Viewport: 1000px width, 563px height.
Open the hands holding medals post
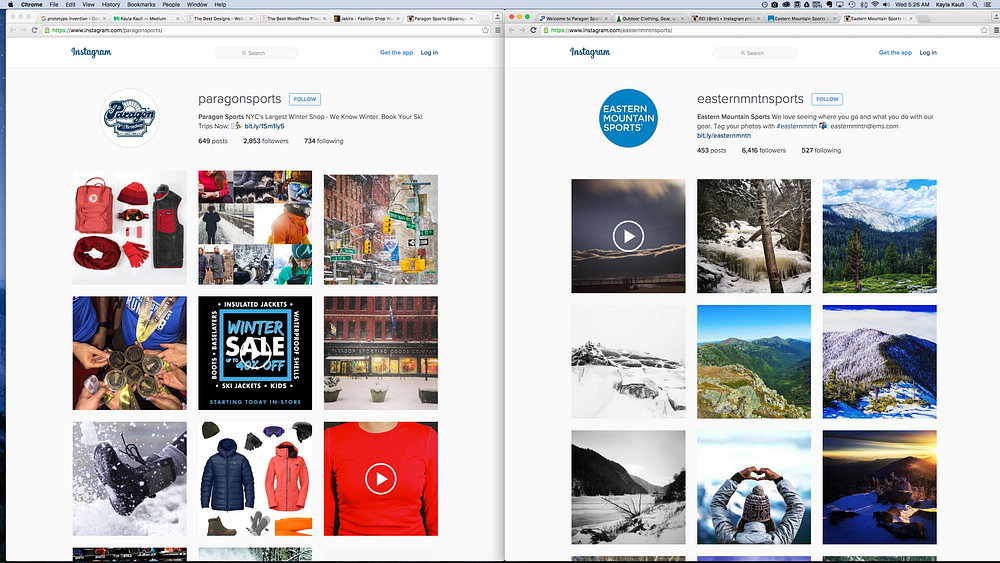(129, 353)
